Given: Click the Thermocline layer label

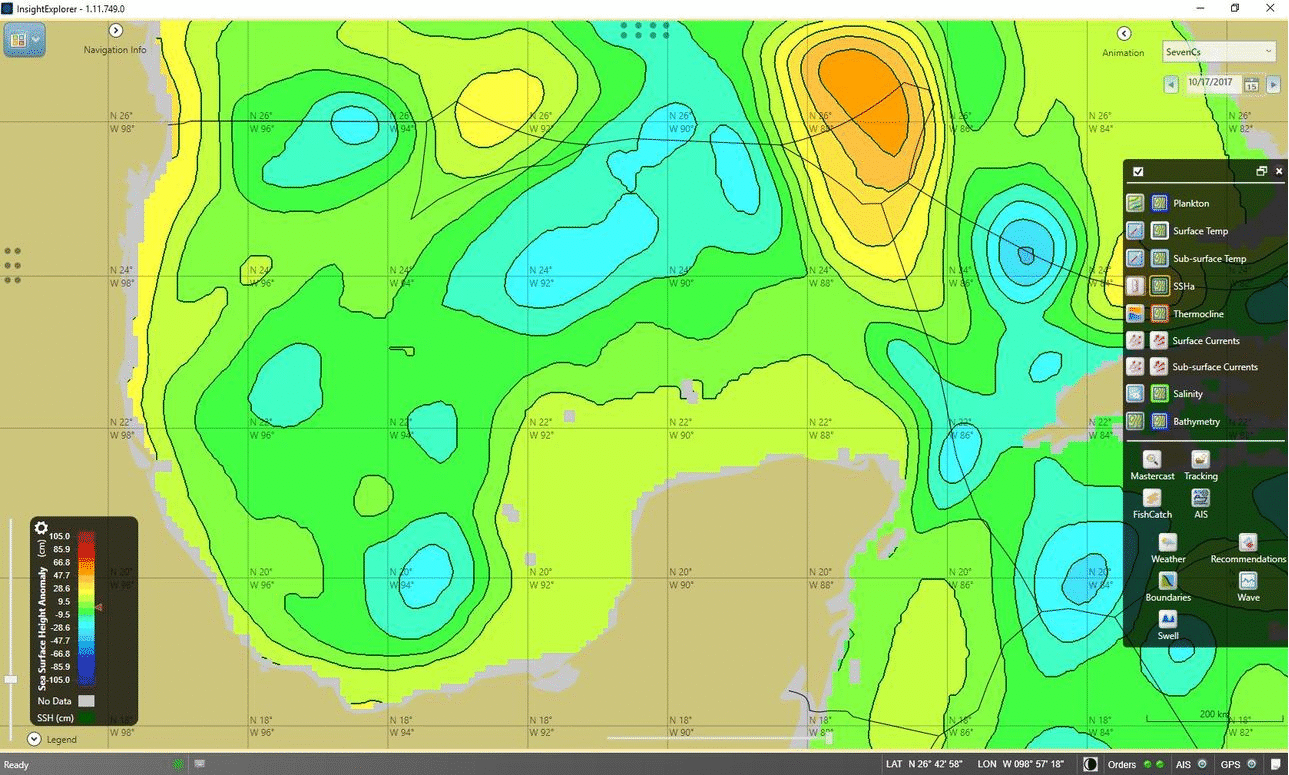Looking at the screenshot, I should (x=1198, y=314).
